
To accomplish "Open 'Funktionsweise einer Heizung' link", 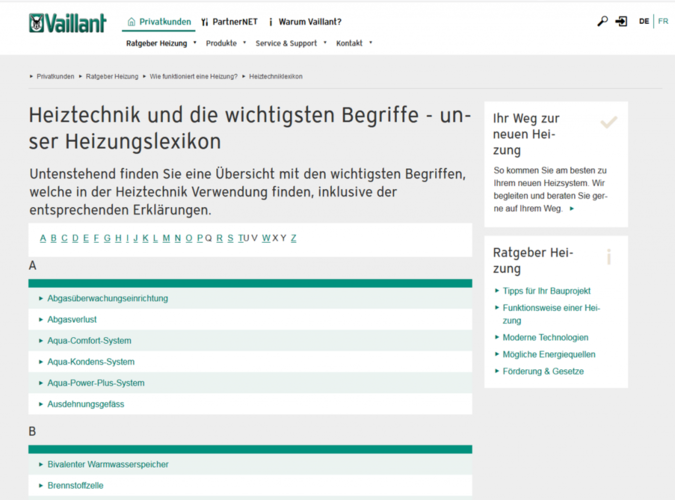I will pyautogui.click(x=551, y=314).
